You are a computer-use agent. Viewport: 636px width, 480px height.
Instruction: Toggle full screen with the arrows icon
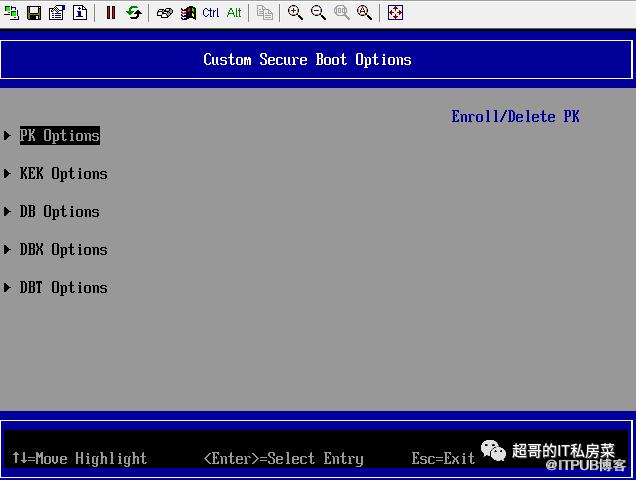[x=395, y=12]
